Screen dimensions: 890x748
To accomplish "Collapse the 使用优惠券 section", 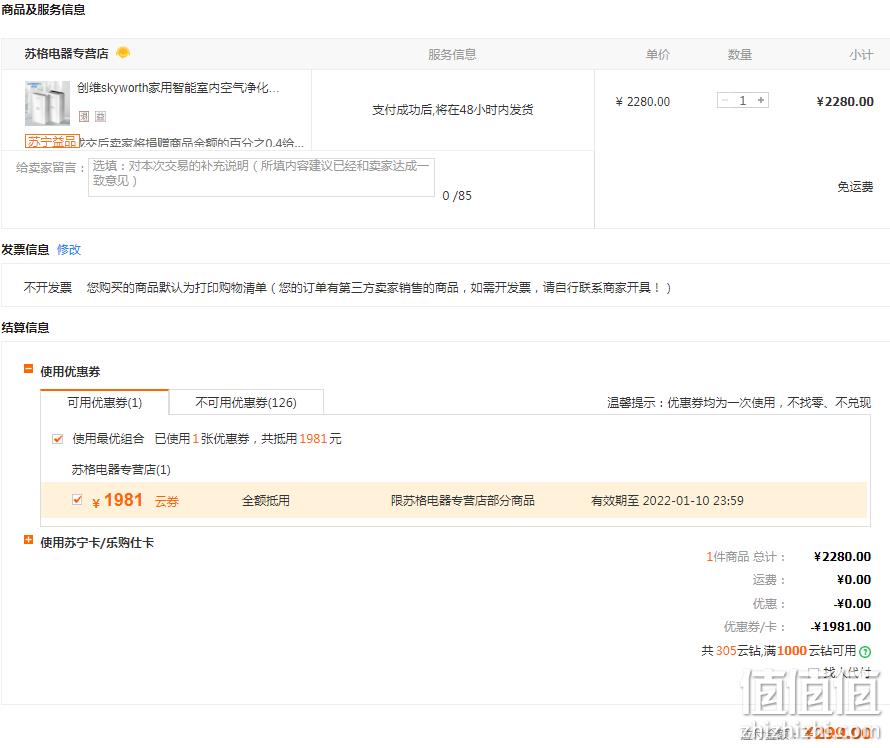I will 28,369.
